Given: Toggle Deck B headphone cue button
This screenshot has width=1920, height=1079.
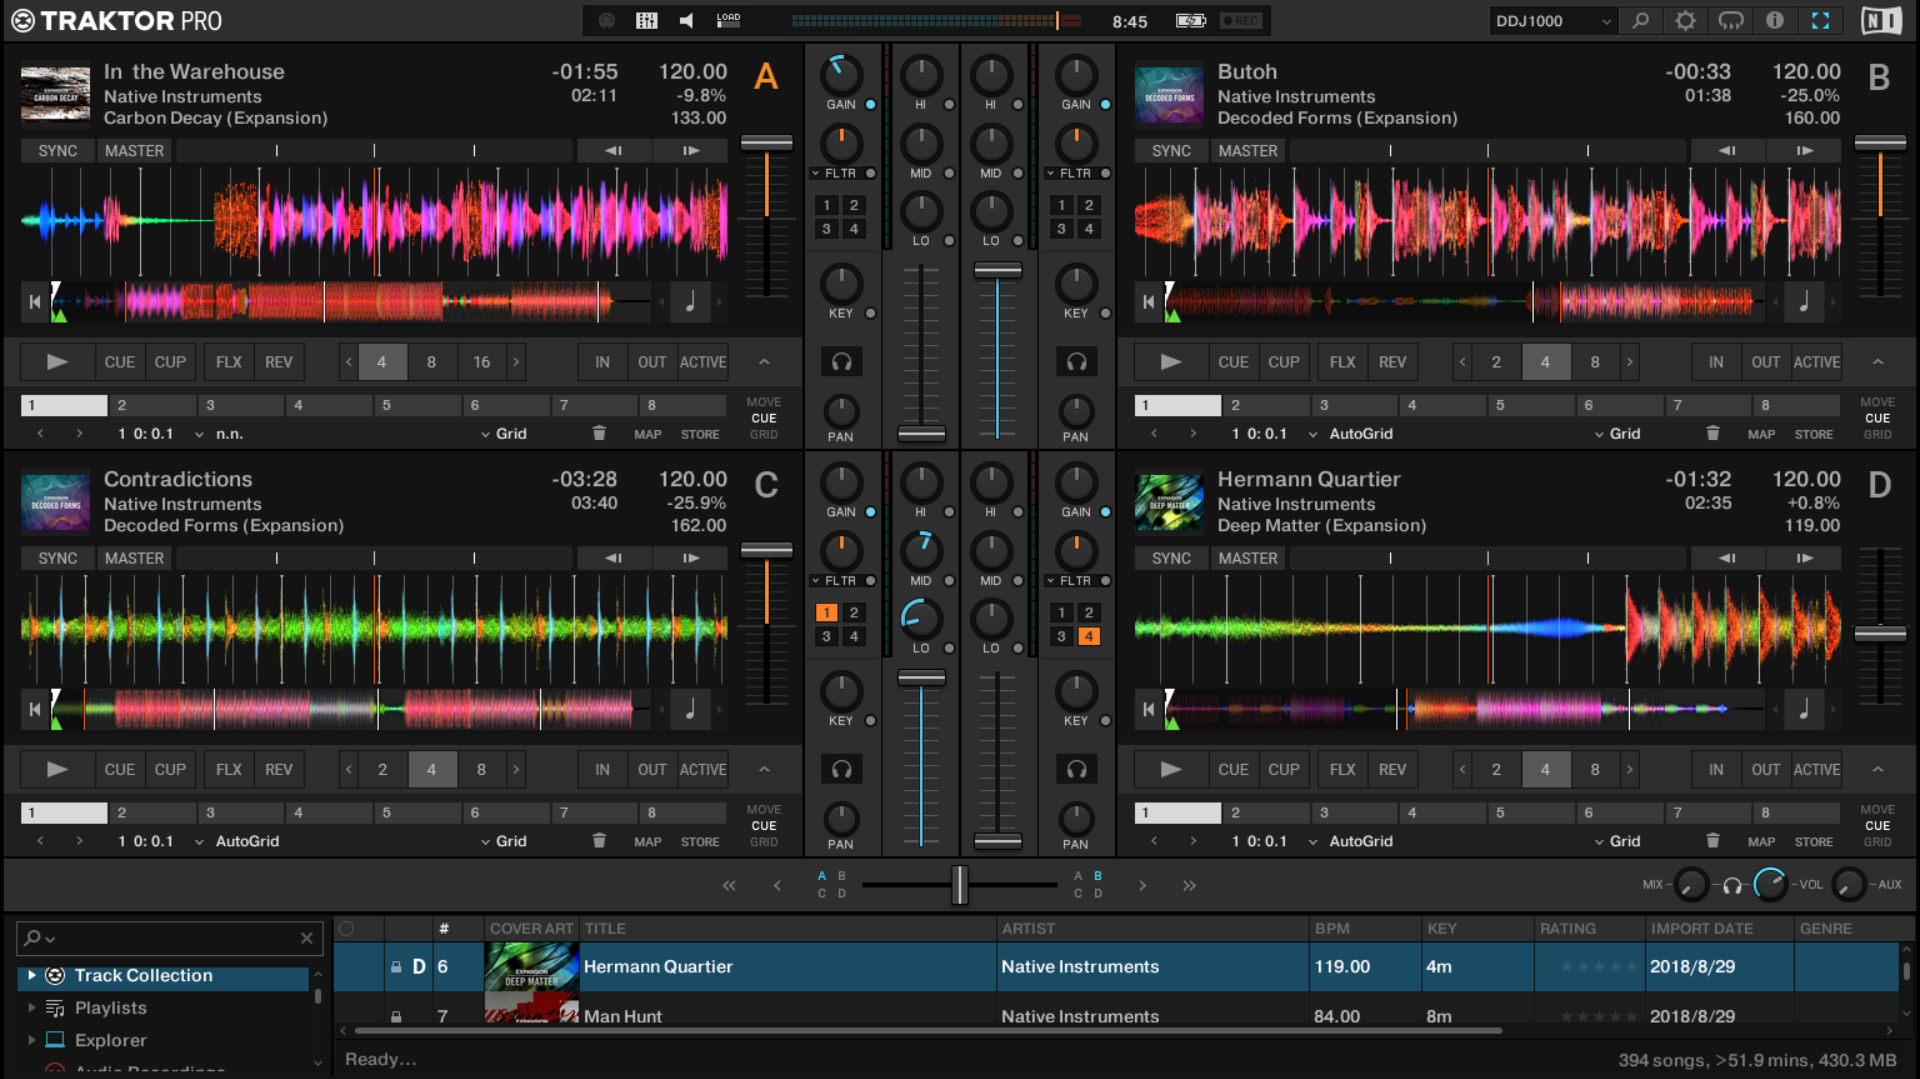Looking at the screenshot, I should (x=1076, y=362).
